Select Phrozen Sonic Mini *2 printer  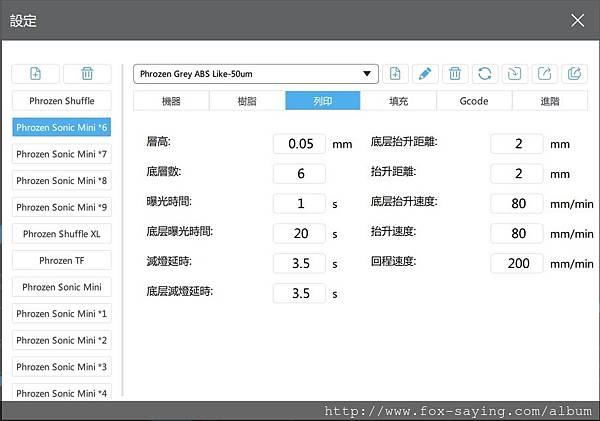(62, 340)
